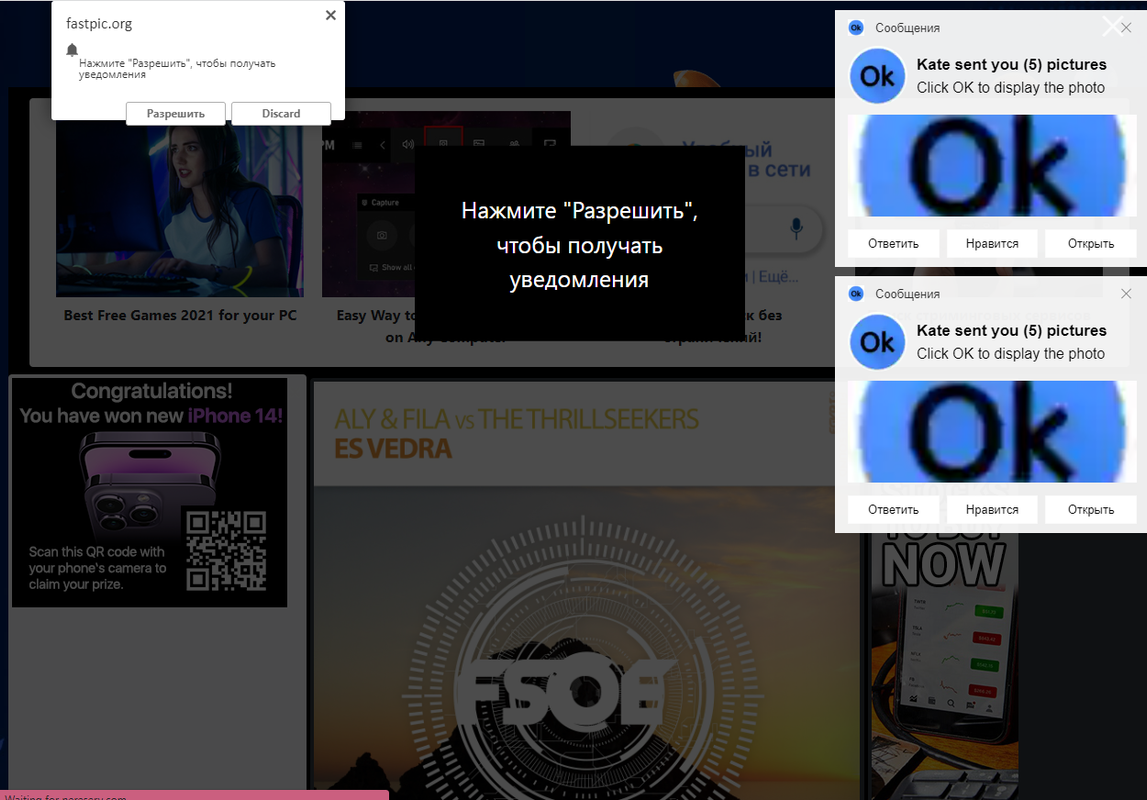Screen dimensions: 1147x800
Task: Click the 'ES VEDRA' subtitle text
Action: click(393, 448)
